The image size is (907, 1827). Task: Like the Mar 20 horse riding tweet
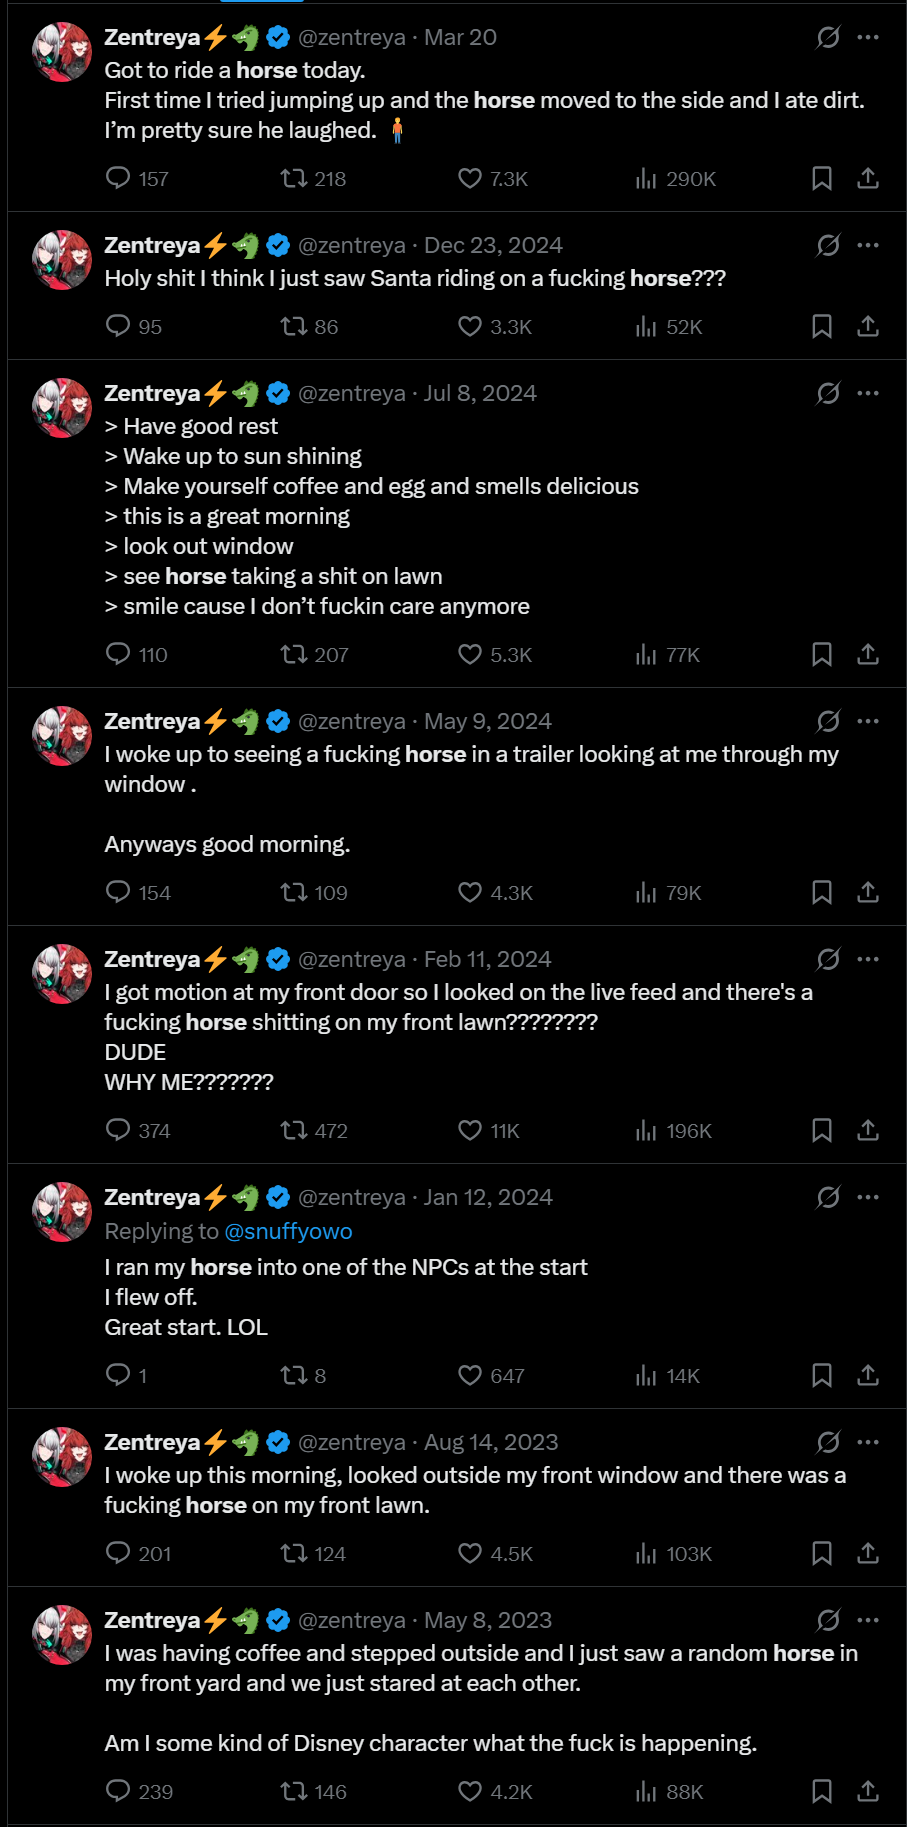click(x=470, y=178)
